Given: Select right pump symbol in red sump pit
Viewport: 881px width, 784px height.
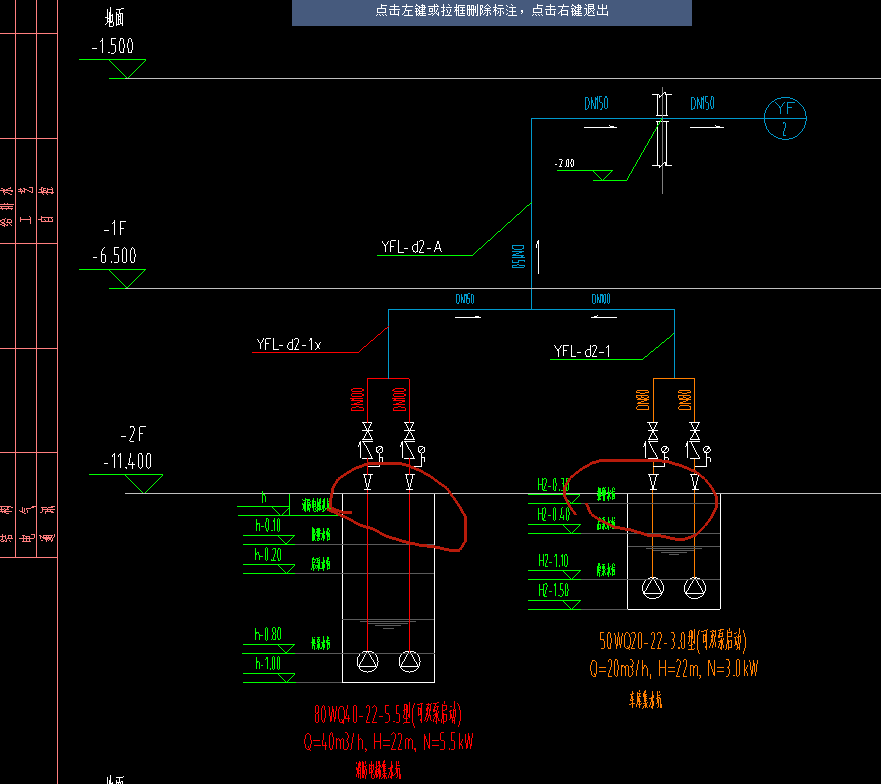Looking at the screenshot, I should tap(410, 661).
